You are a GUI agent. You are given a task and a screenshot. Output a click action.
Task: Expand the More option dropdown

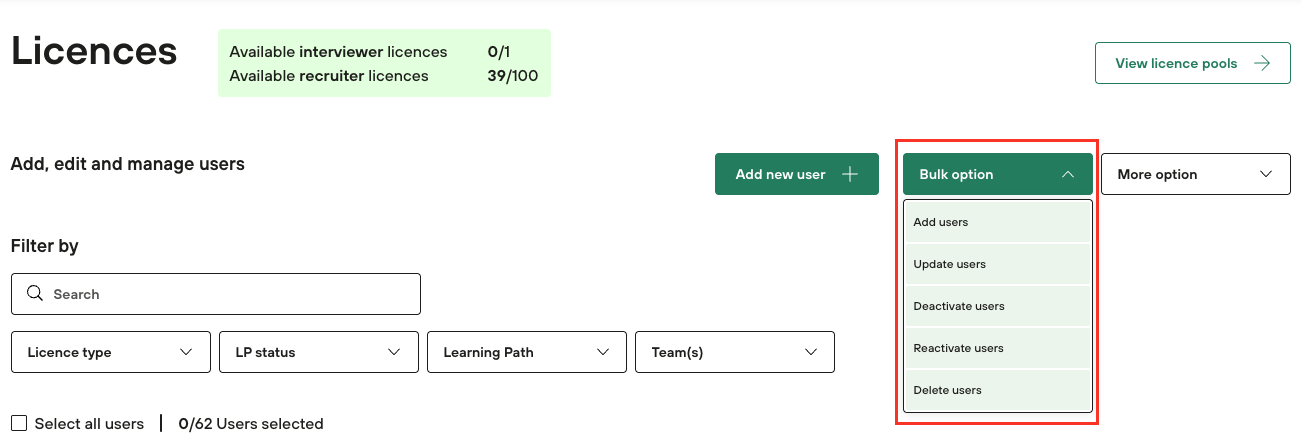(x=1195, y=174)
